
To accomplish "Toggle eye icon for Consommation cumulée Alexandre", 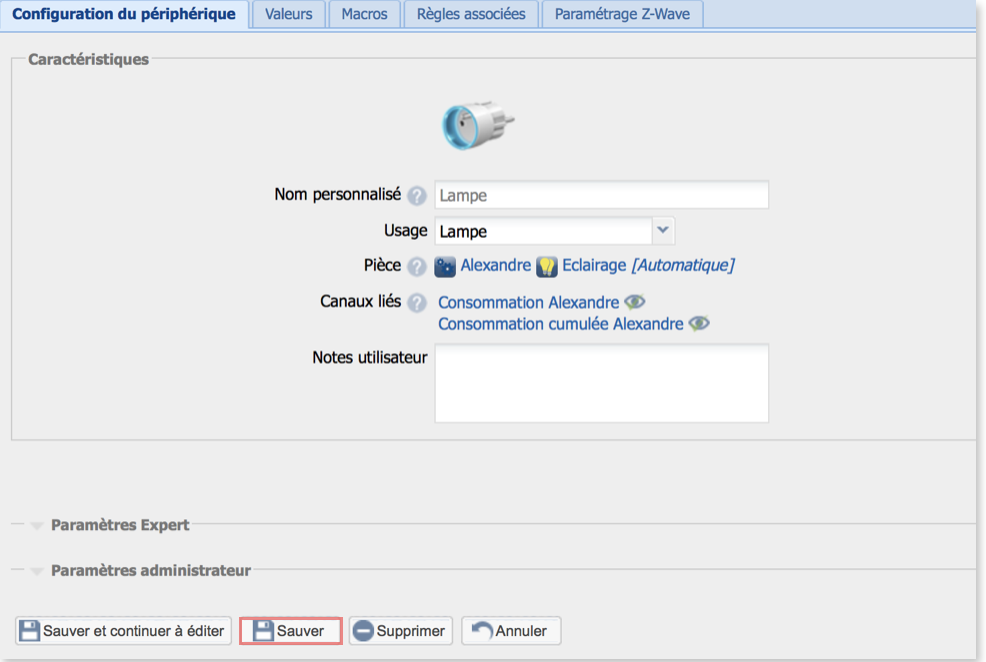I will pyautogui.click(x=699, y=324).
